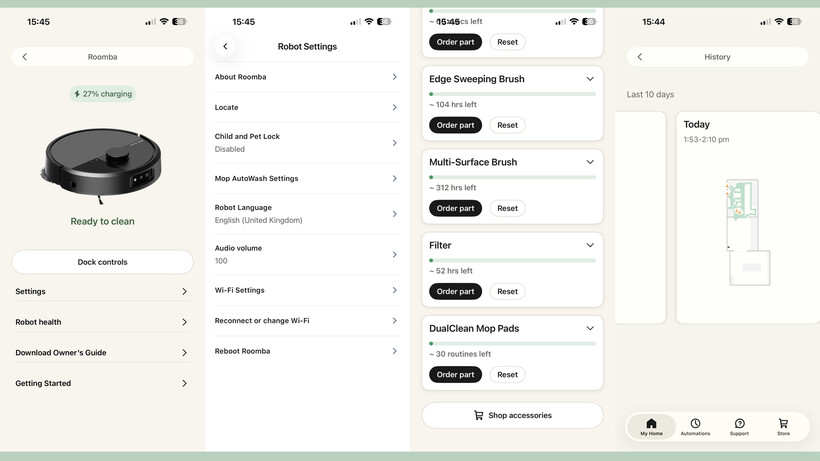Image resolution: width=820 pixels, height=461 pixels.
Task: Select Reboot Roomba
Action: click(x=307, y=351)
